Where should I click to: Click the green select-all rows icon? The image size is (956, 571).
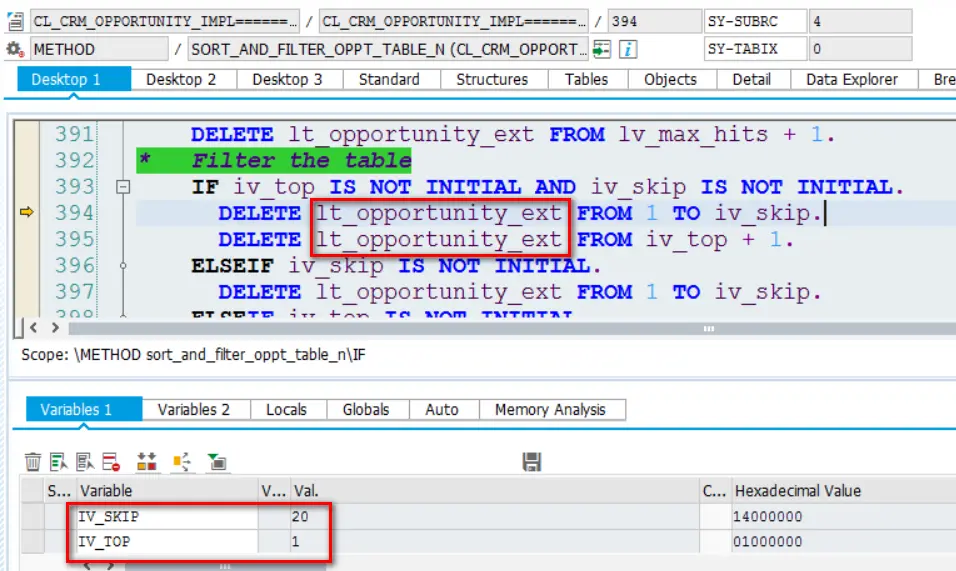click(x=59, y=462)
